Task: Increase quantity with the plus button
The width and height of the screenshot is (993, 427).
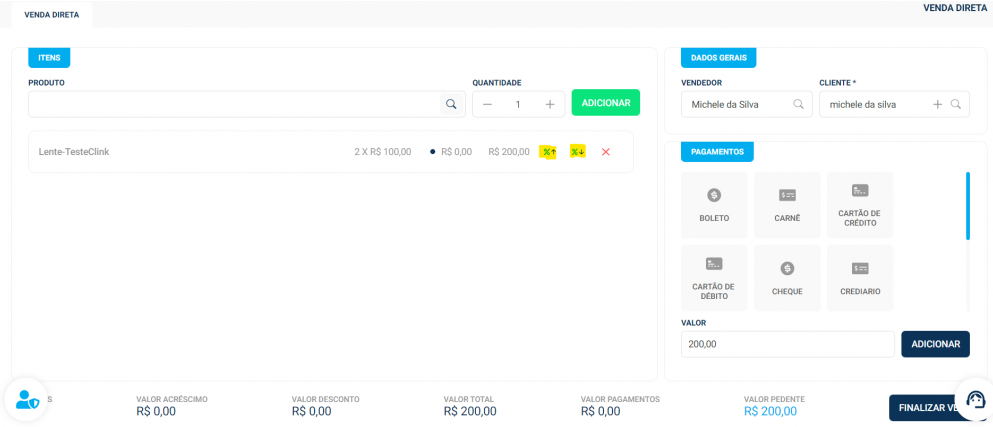Action: tap(549, 104)
